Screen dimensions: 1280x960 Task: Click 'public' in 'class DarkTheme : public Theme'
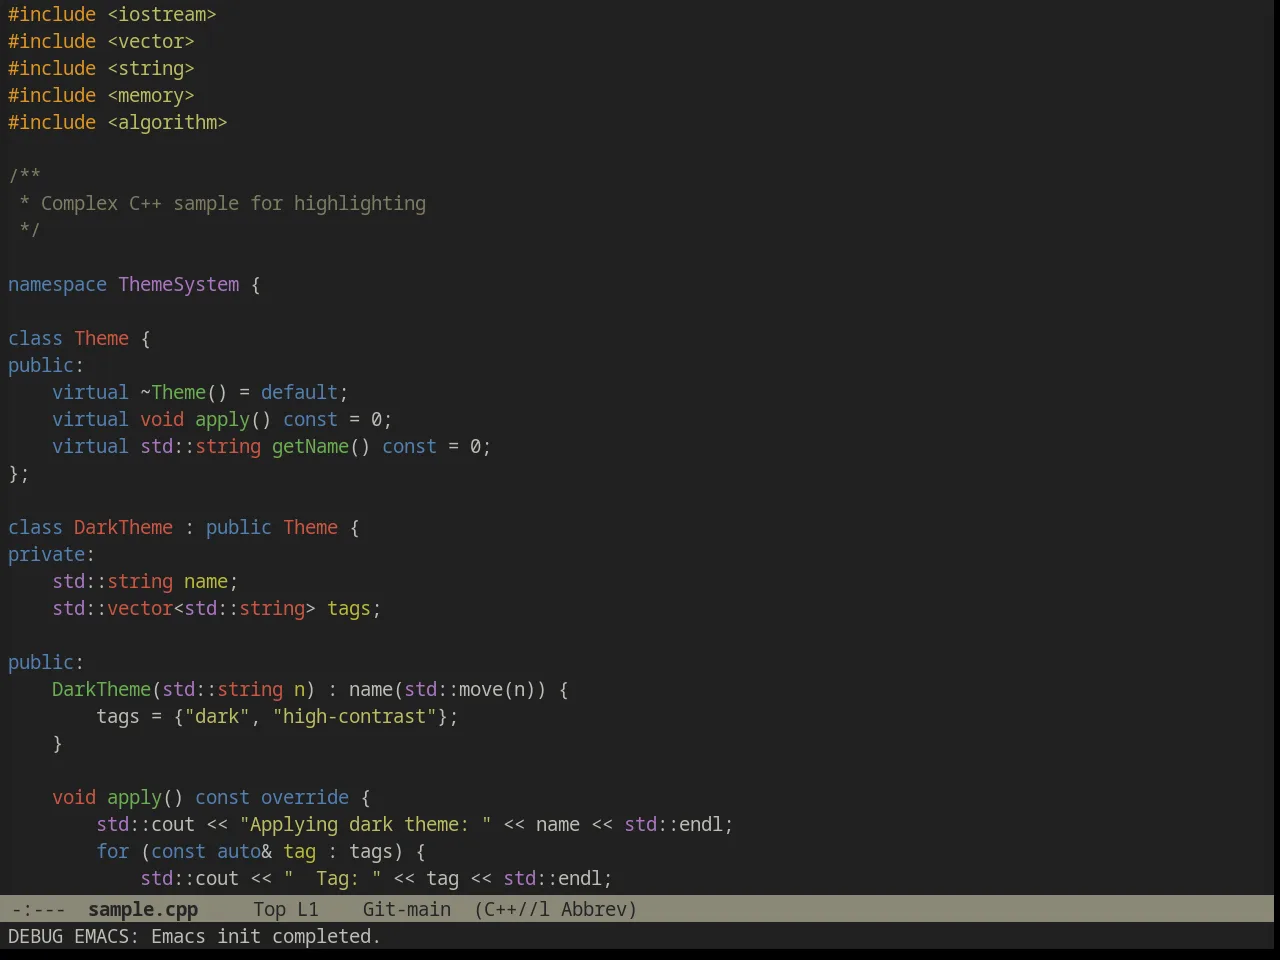[x=239, y=527]
